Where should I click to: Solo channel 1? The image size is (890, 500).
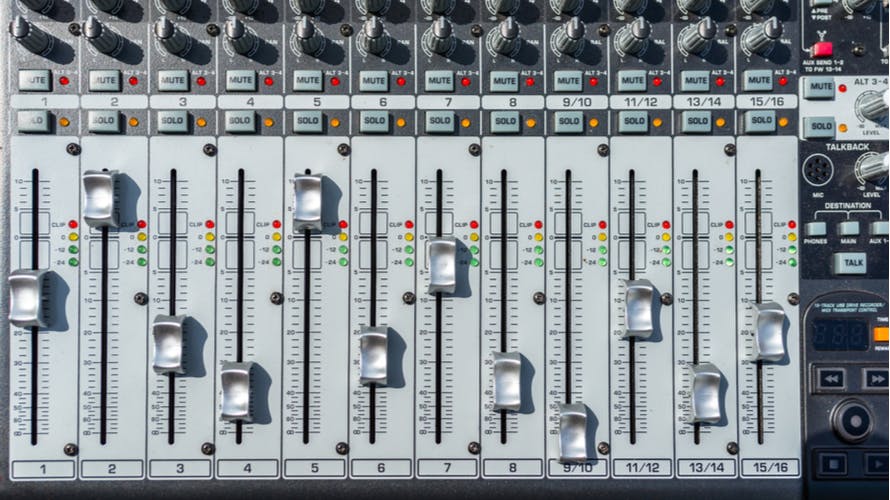pos(33,121)
